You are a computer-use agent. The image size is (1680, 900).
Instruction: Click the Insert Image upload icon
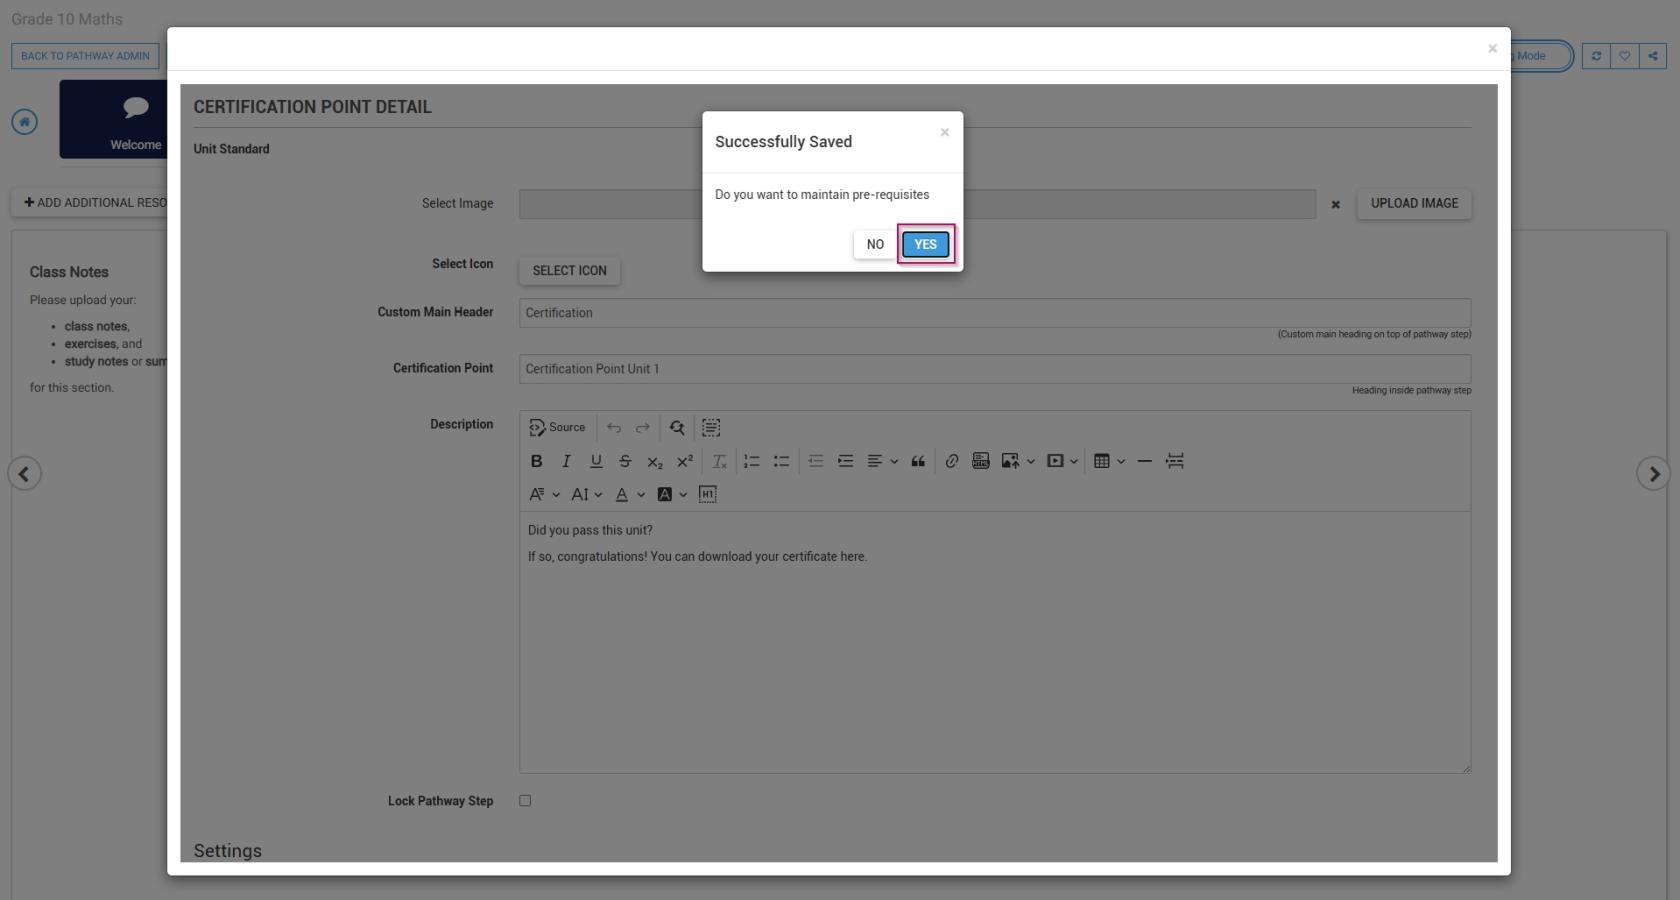point(1010,461)
